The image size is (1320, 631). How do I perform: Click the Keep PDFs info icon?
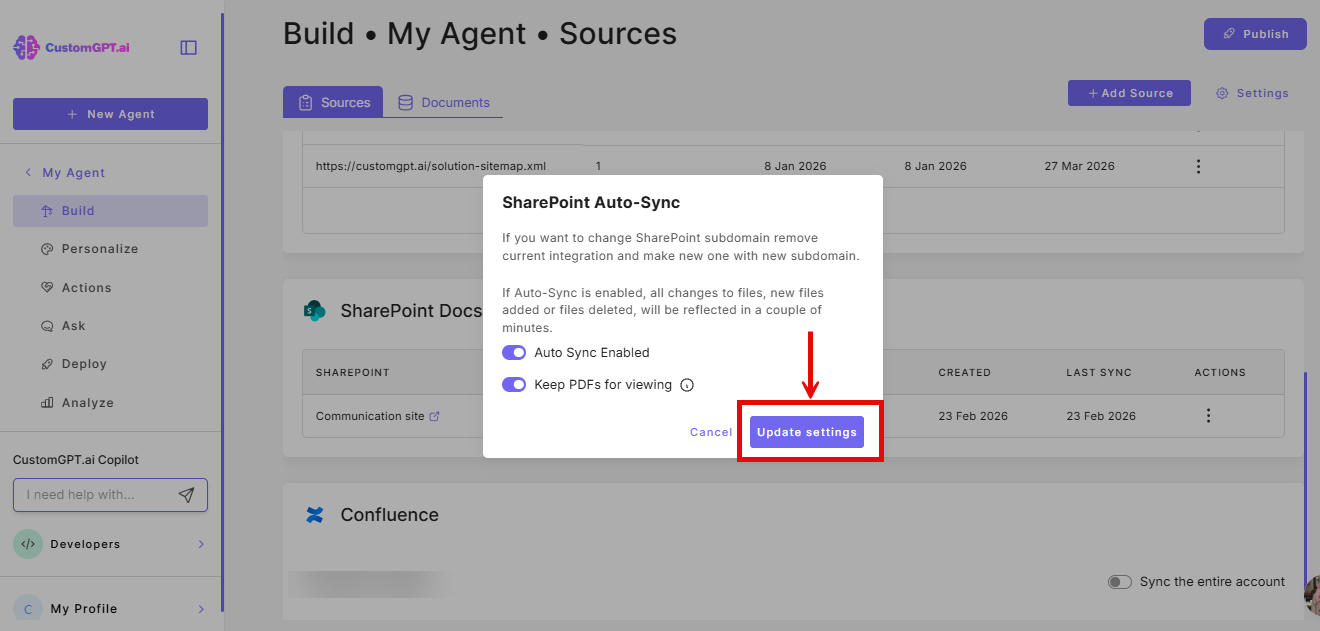coord(687,385)
